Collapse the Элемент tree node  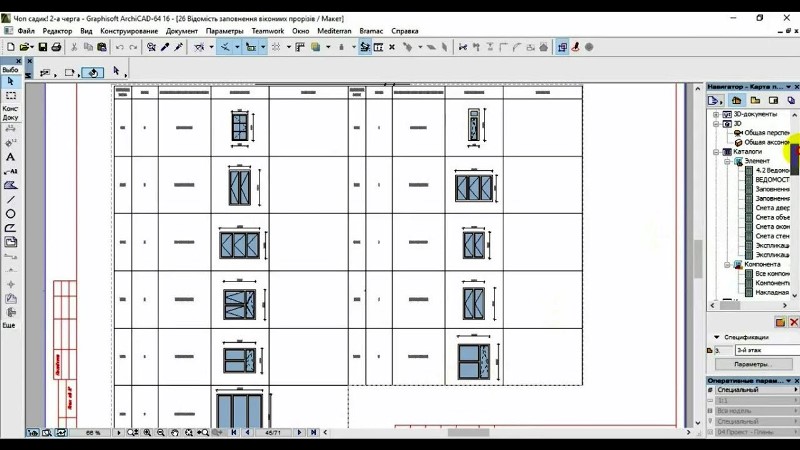click(x=727, y=161)
